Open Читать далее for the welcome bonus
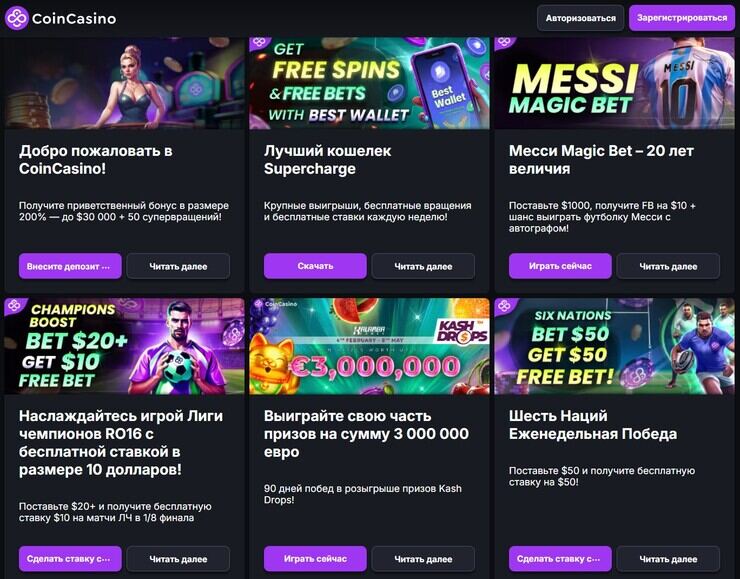This screenshot has width=740, height=579. [x=178, y=266]
